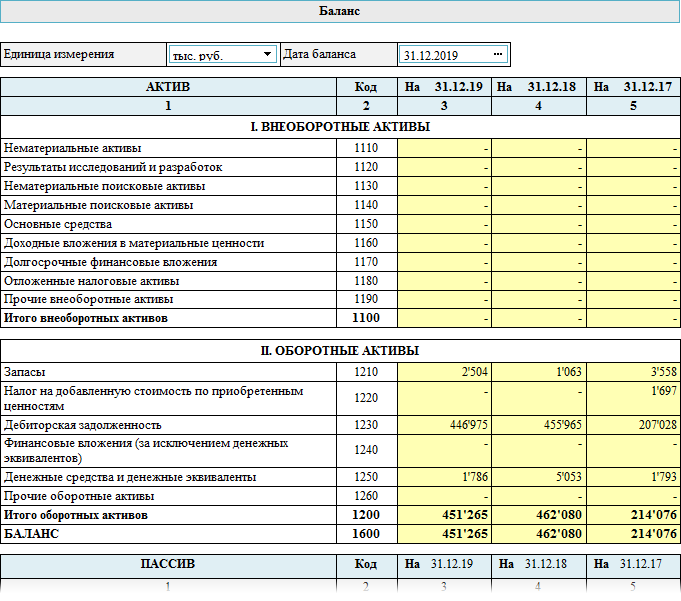
Task: Open the unit of measurement dropdown 'тыс. руб.'
Action: pos(222,55)
